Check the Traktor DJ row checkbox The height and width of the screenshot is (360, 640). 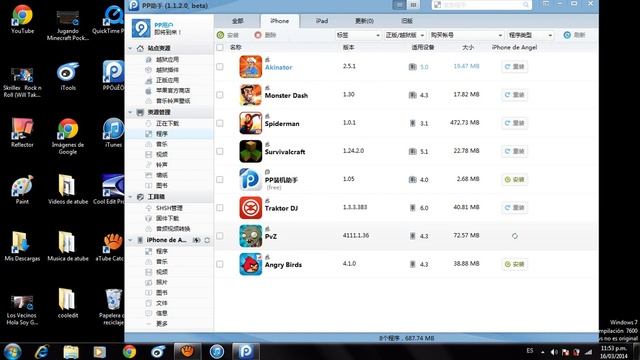point(220,207)
